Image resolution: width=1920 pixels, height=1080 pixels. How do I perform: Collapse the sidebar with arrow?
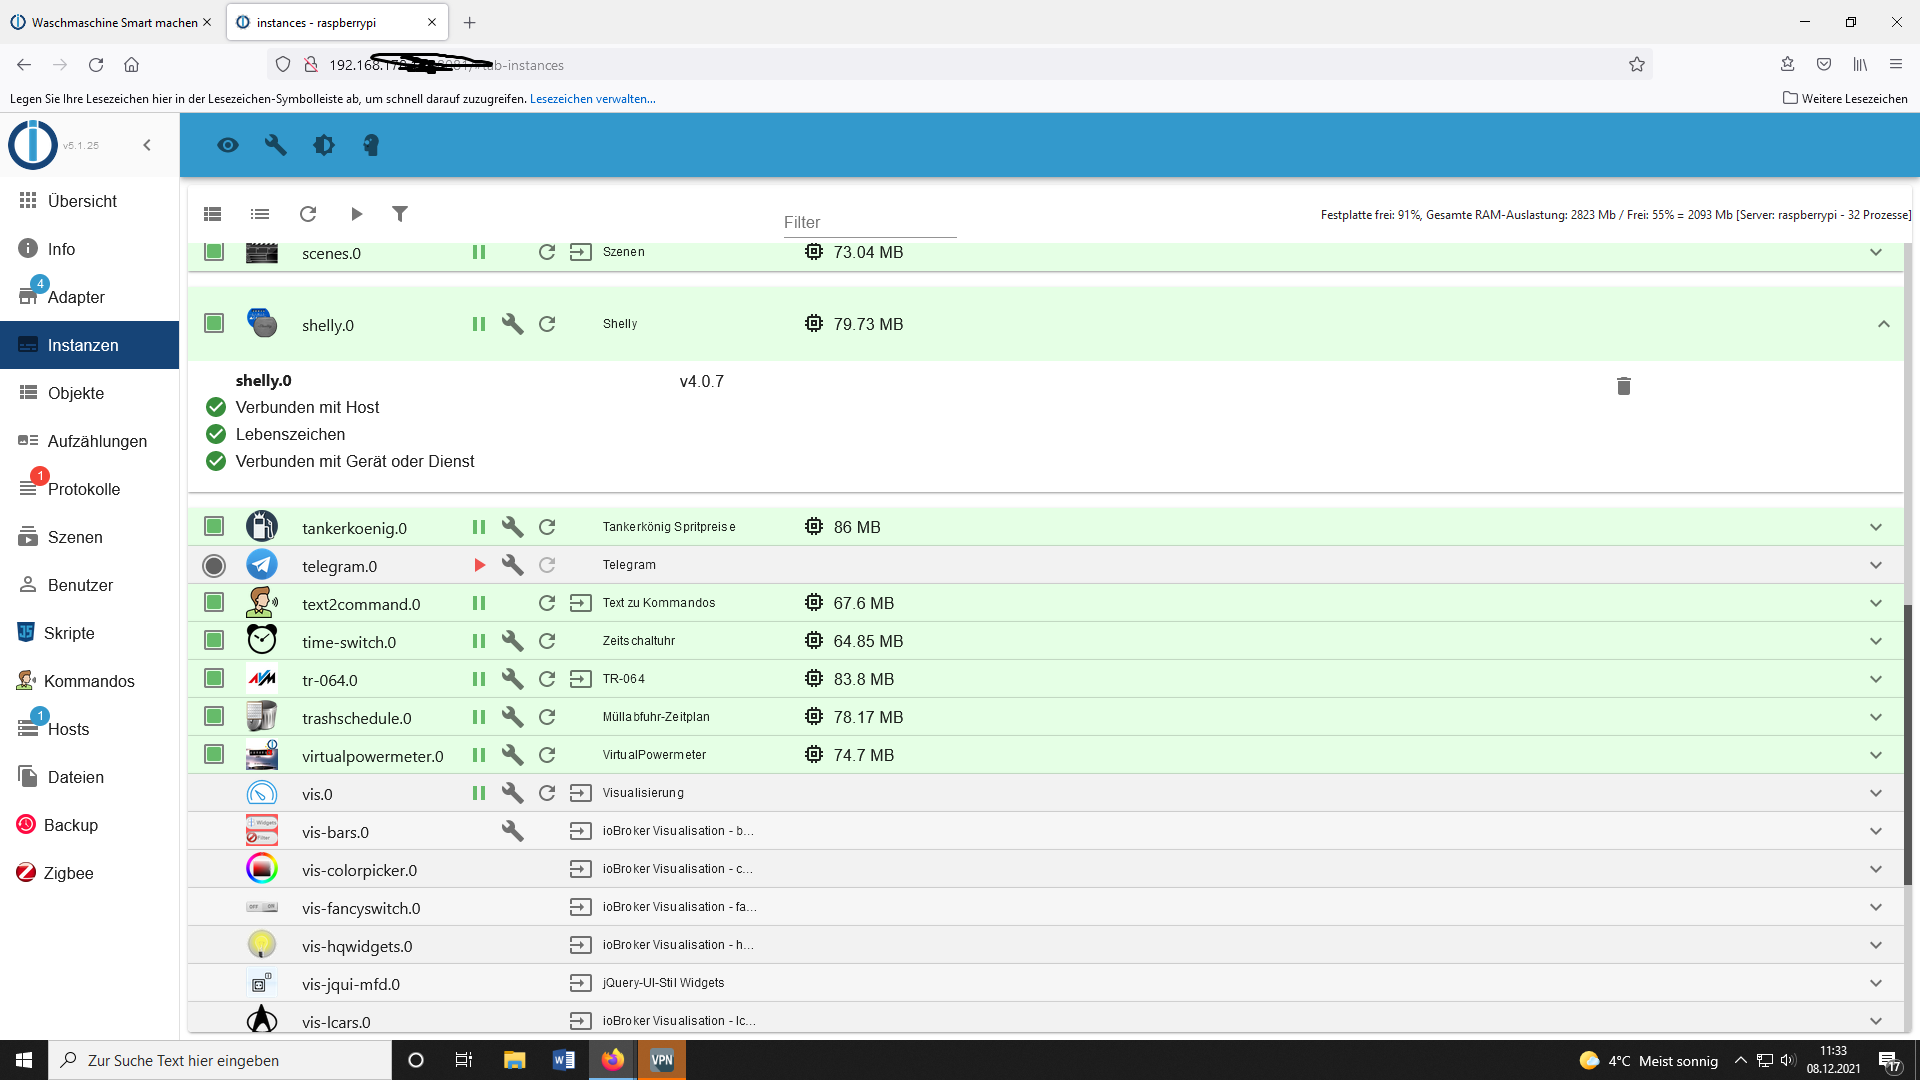click(x=147, y=145)
